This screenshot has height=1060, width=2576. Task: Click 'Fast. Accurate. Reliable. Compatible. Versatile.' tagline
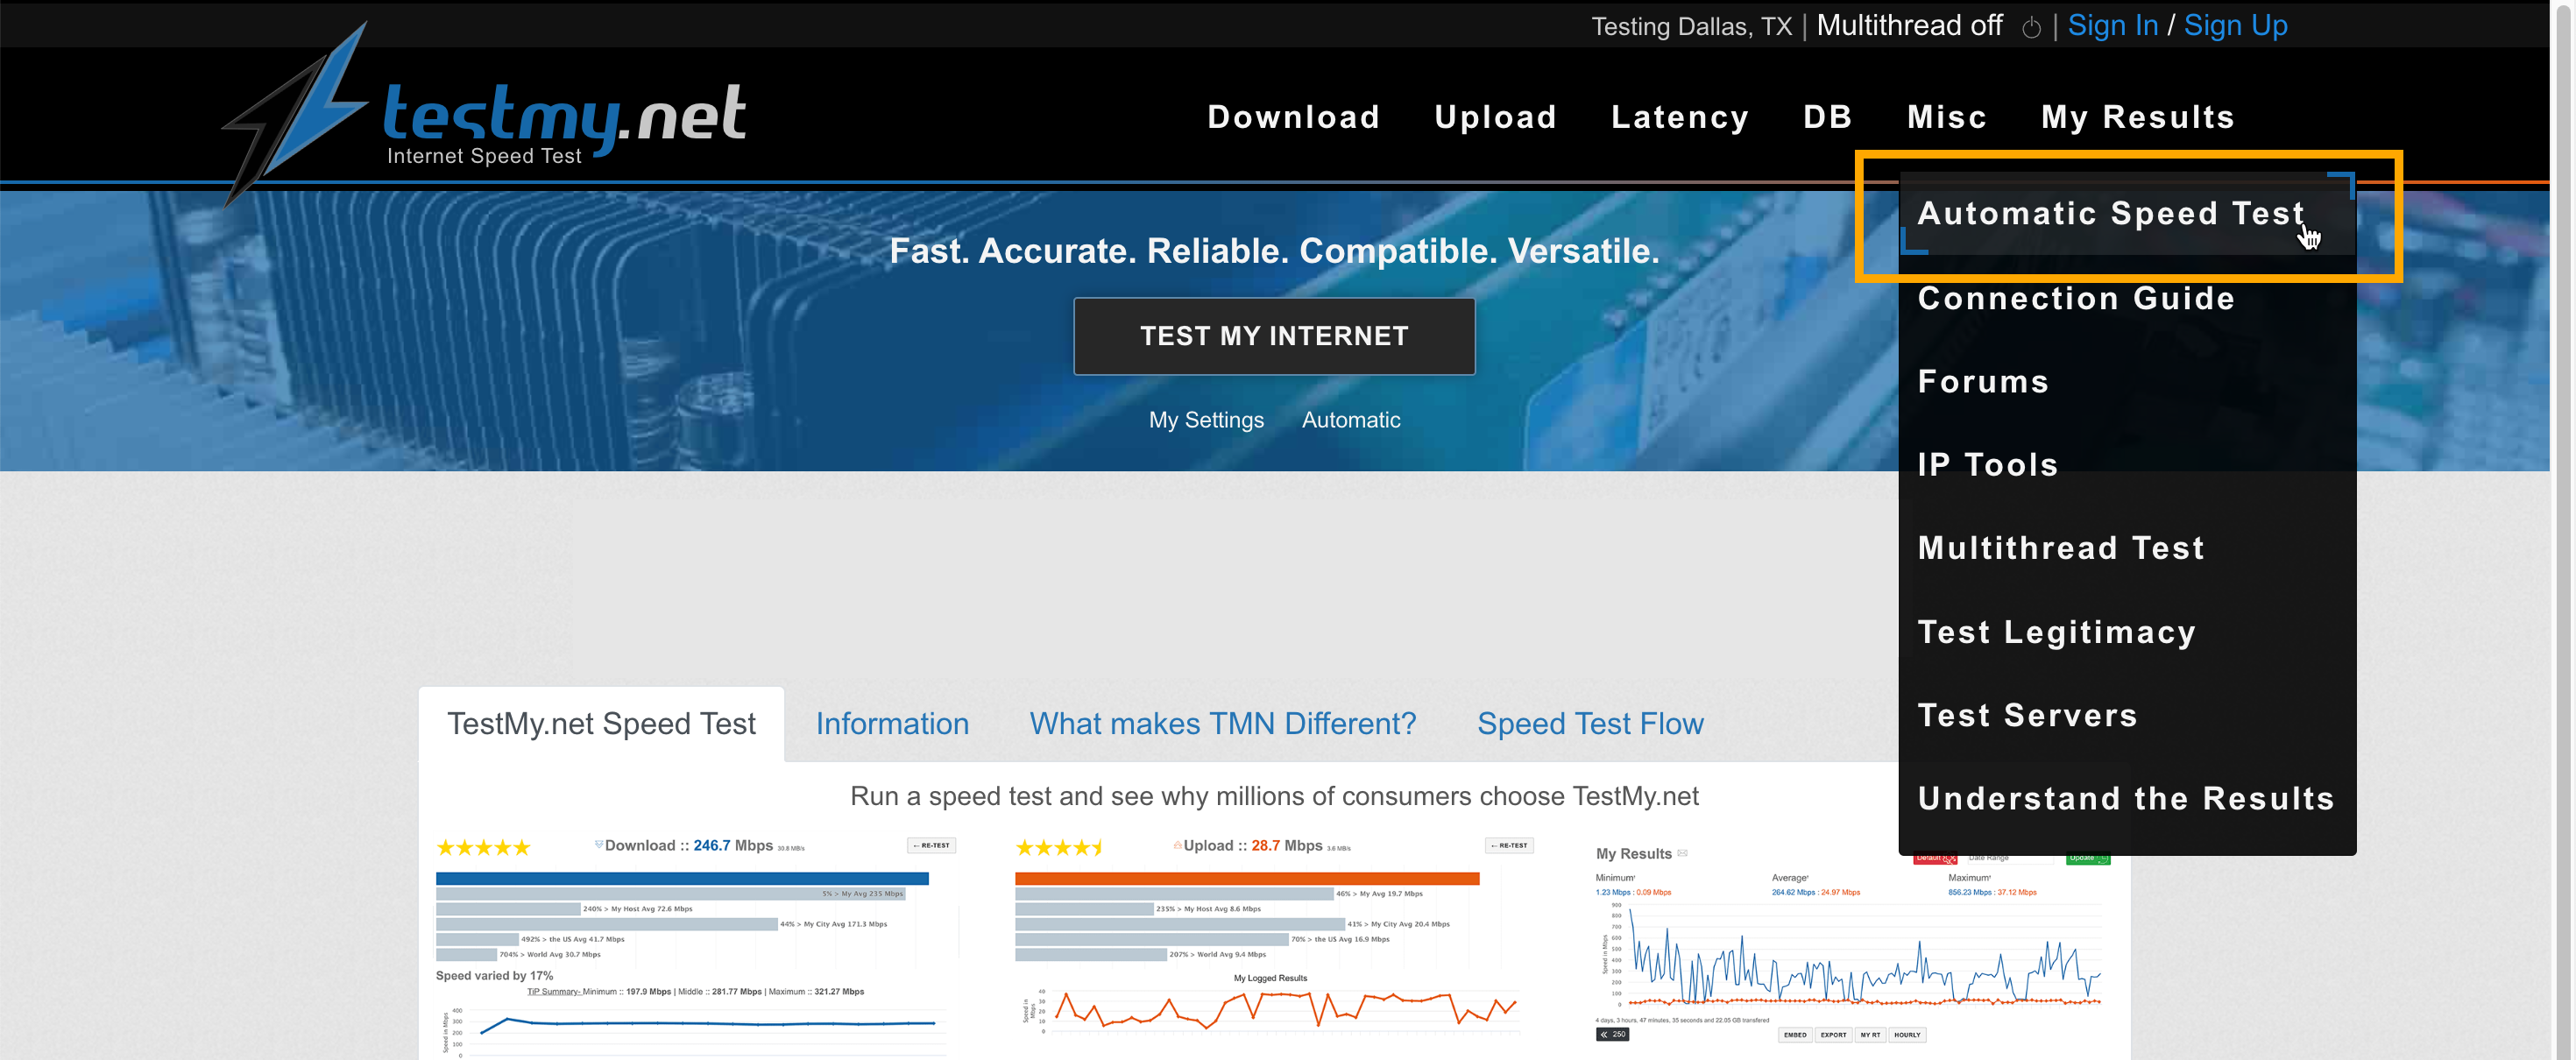pyautogui.click(x=1274, y=251)
